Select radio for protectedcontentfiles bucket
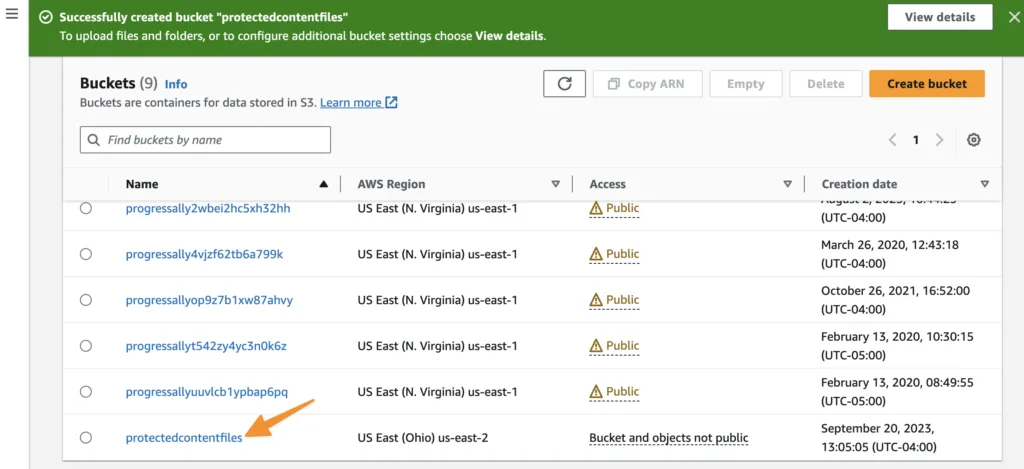This screenshot has width=1024, height=469. coord(86,438)
